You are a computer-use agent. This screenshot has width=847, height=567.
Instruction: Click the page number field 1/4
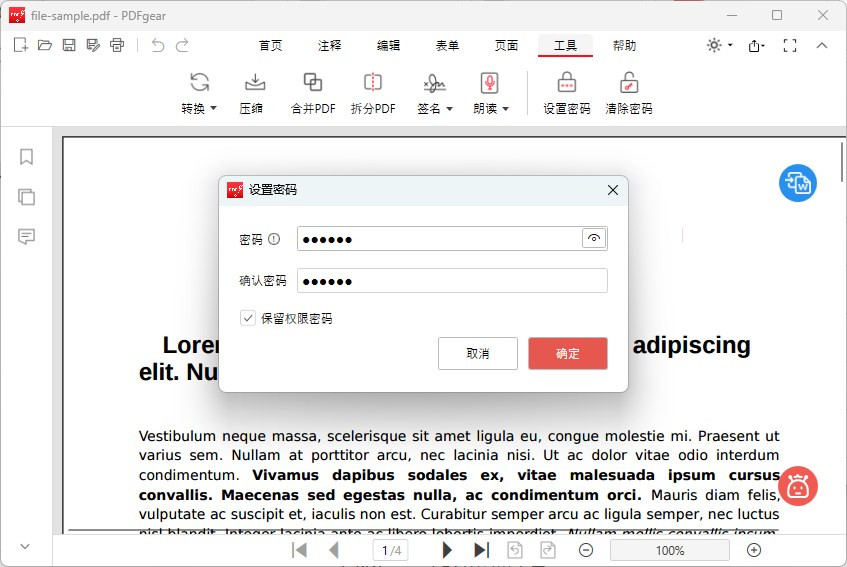(391, 550)
